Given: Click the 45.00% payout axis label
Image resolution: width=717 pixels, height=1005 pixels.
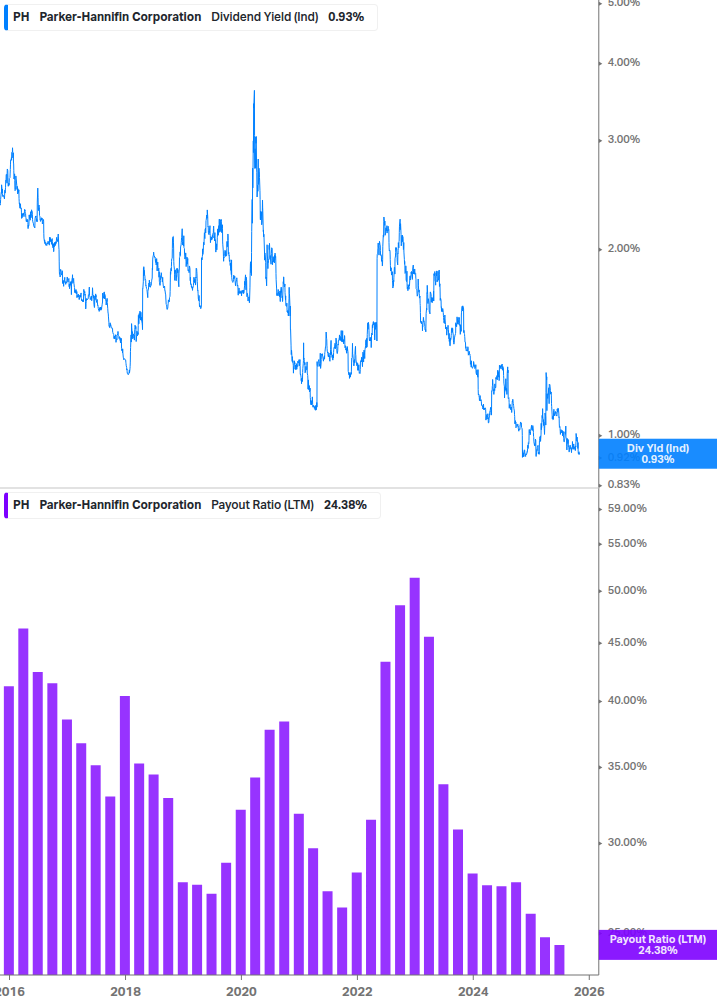Looking at the screenshot, I should click(627, 642).
